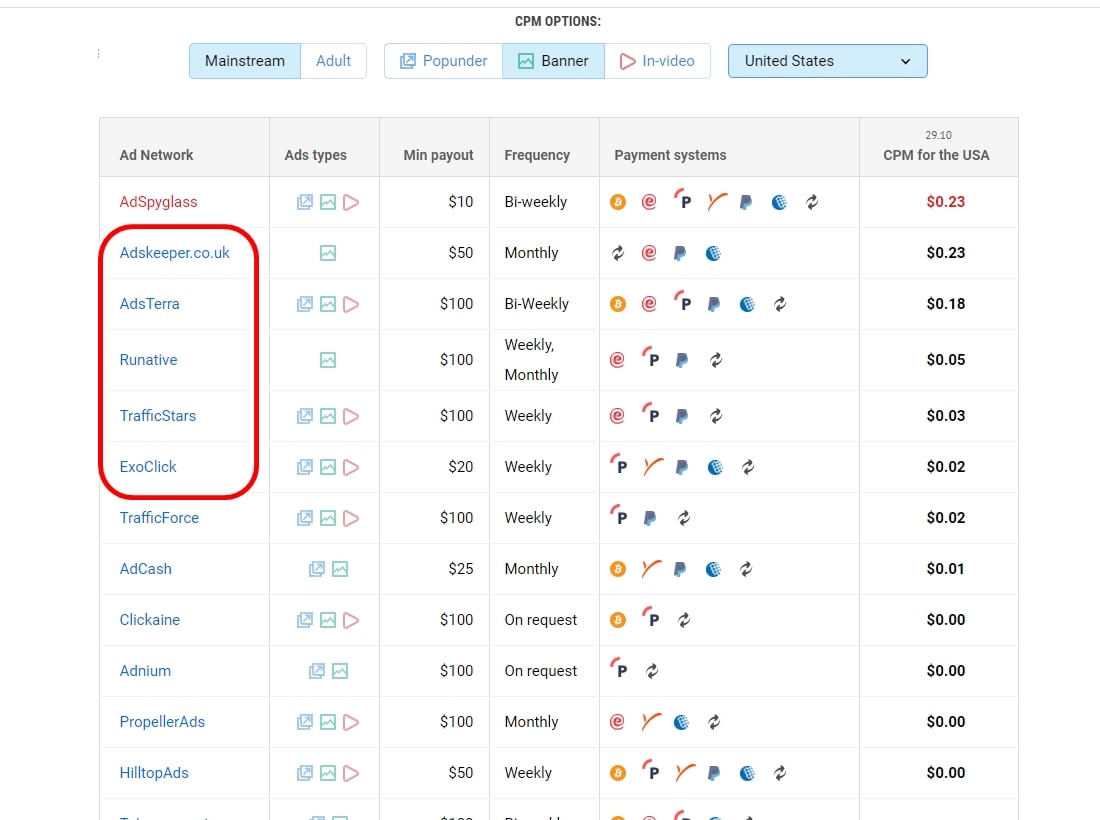
Task: Open the TrafficForce network link
Action: coord(159,518)
